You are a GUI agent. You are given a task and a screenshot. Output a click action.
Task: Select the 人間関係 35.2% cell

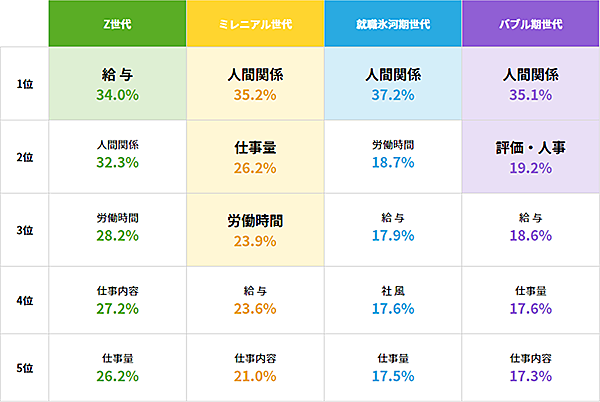pyautogui.click(x=255, y=84)
